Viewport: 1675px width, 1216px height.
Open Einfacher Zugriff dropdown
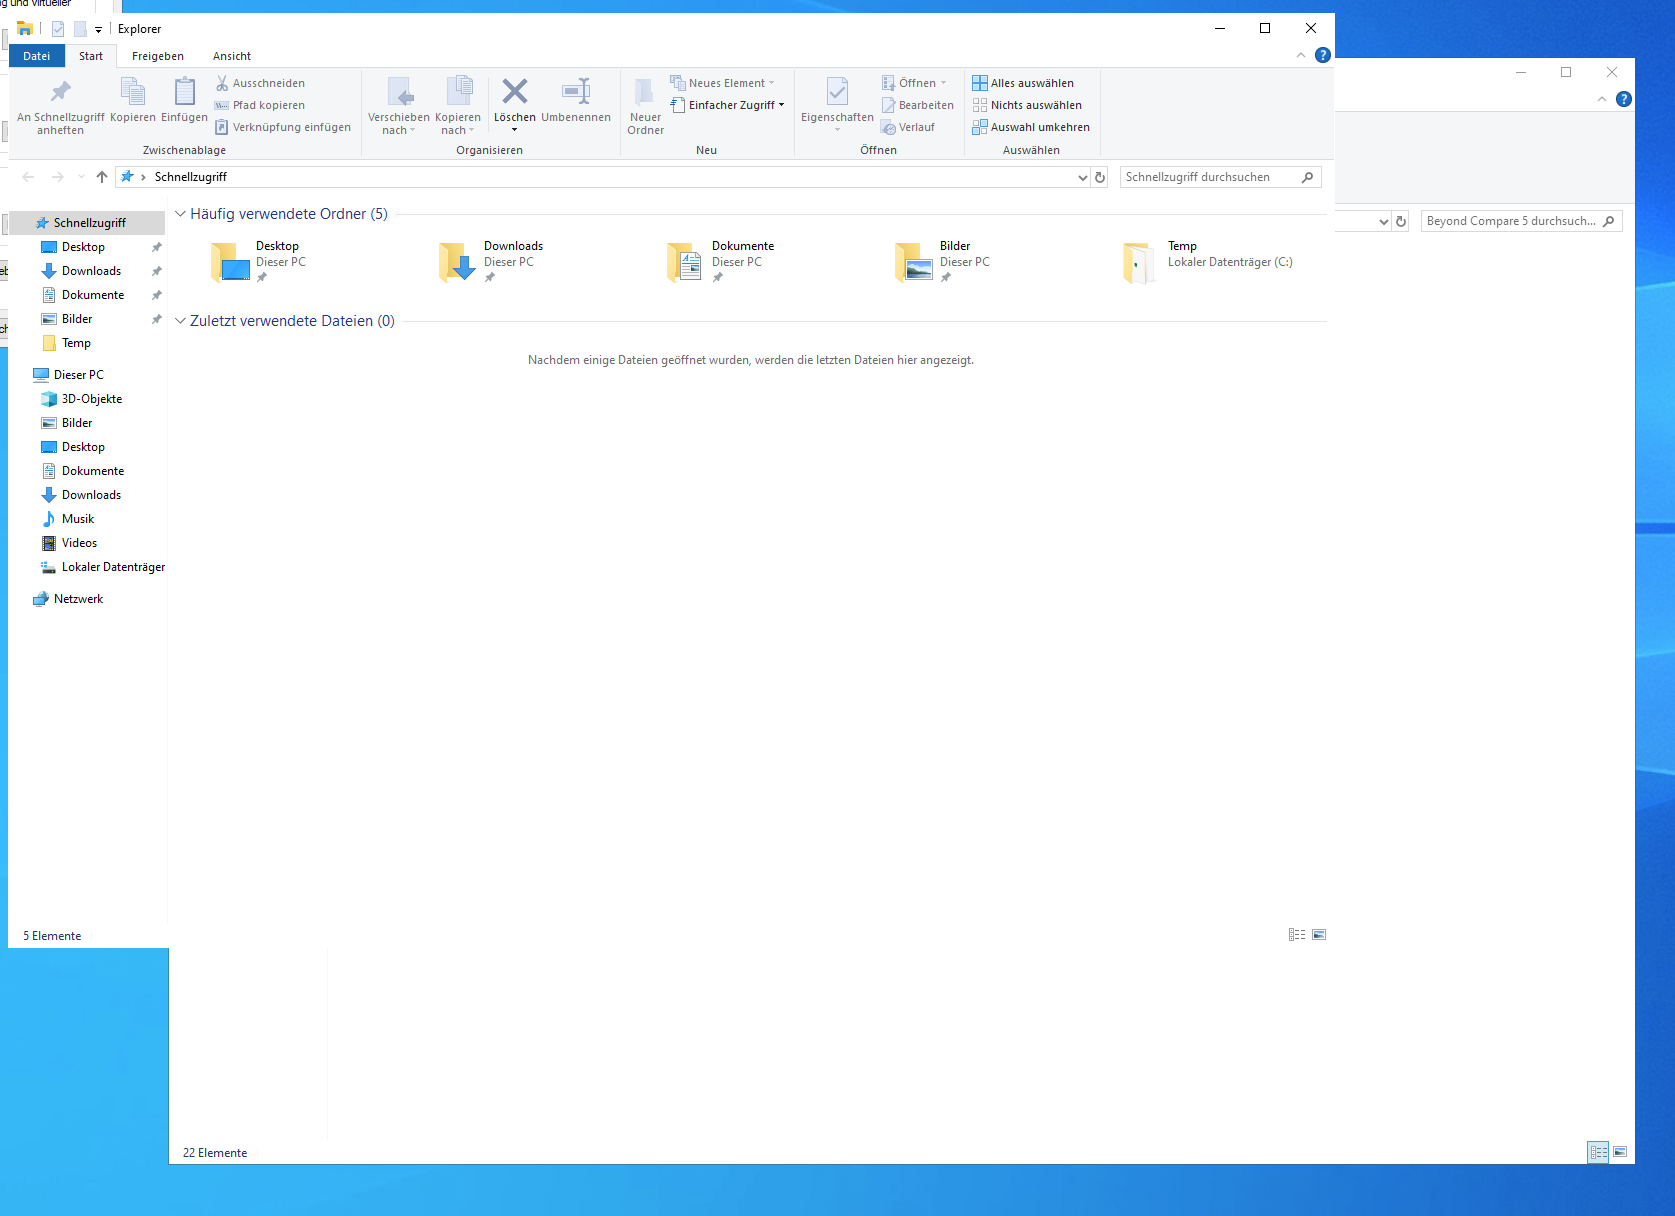pyautogui.click(x=728, y=105)
